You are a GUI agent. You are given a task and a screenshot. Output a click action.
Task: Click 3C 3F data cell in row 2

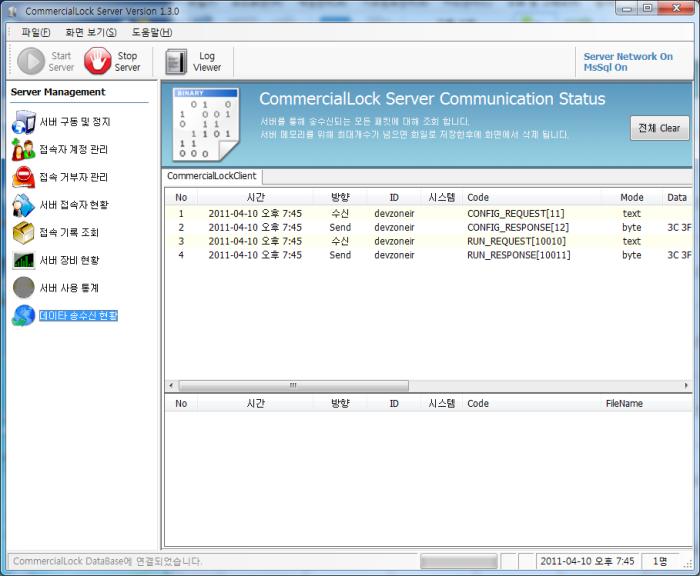(x=679, y=227)
